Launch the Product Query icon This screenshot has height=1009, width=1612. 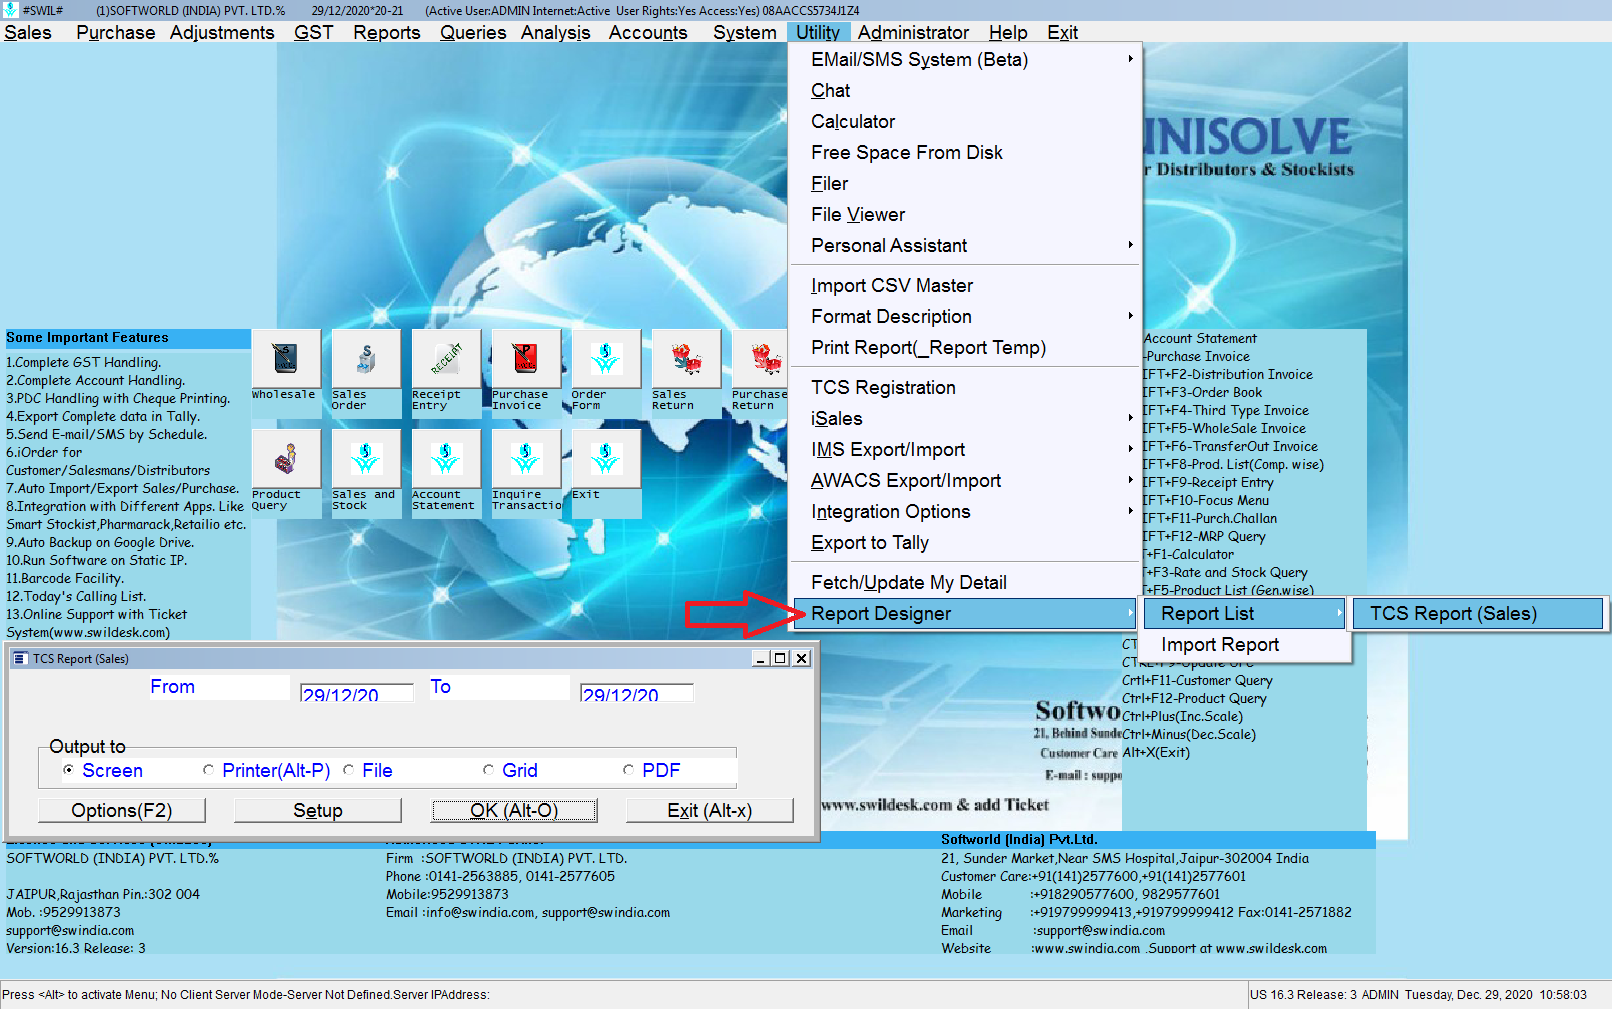coord(286,459)
